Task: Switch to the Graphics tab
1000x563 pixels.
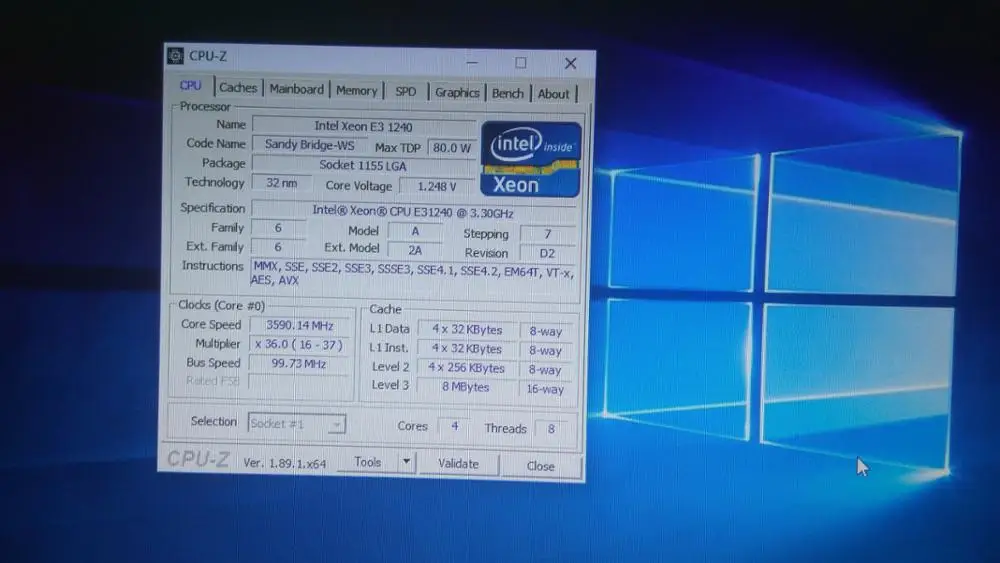Action: coord(457,93)
